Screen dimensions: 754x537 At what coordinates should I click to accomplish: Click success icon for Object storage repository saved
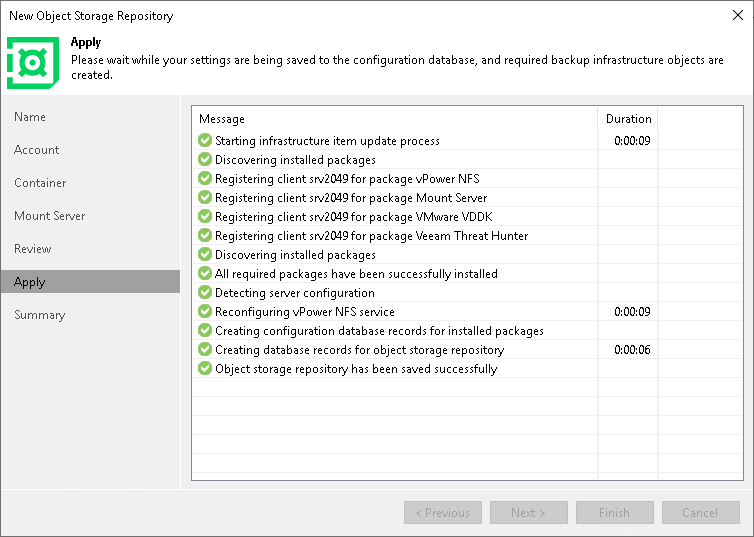click(205, 368)
